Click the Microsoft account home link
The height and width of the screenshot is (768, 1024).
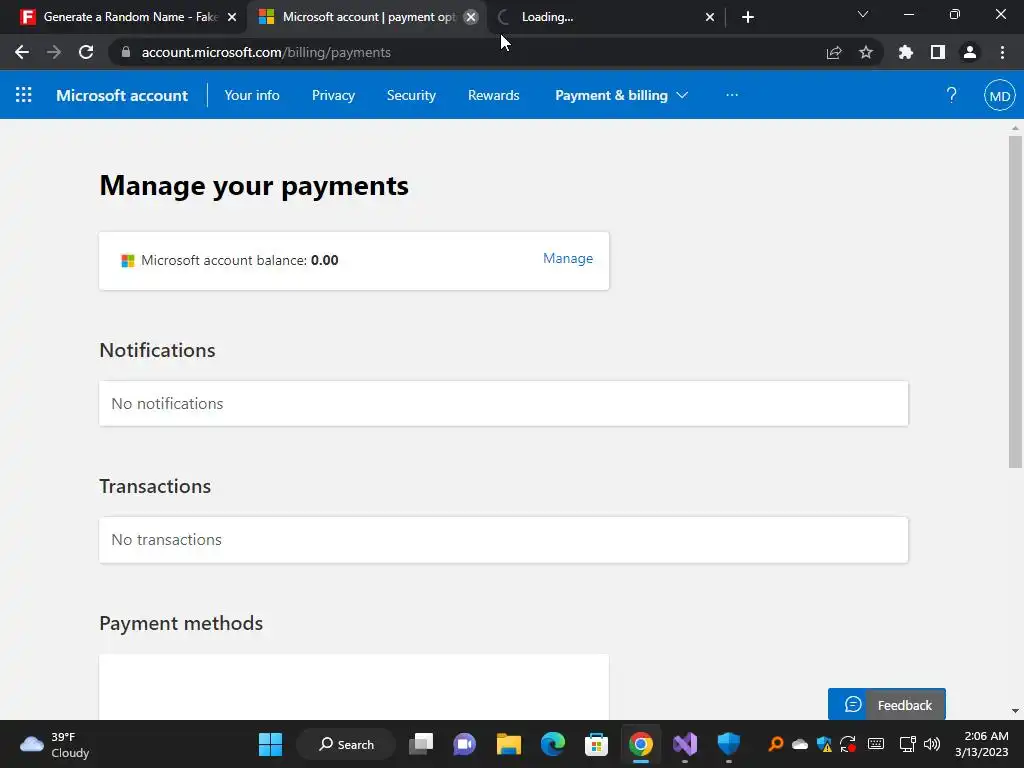[x=122, y=95]
